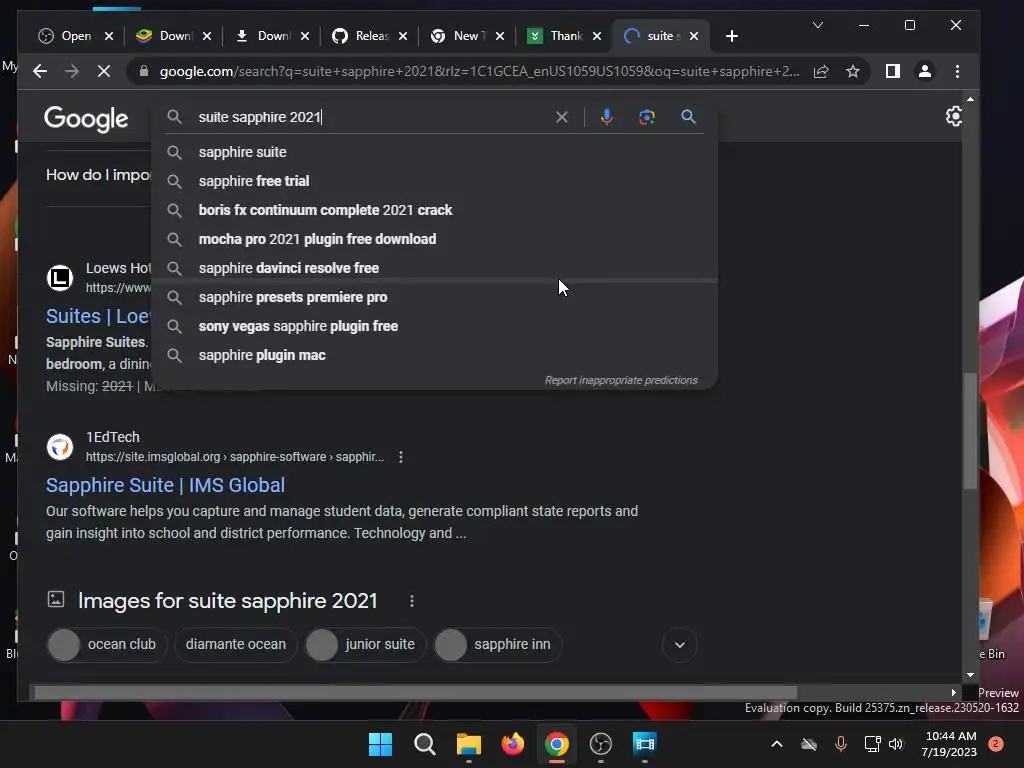The height and width of the screenshot is (768, 1024).
Task: Select the diamante ocean image chip
Action: click(x=236, y=645)
